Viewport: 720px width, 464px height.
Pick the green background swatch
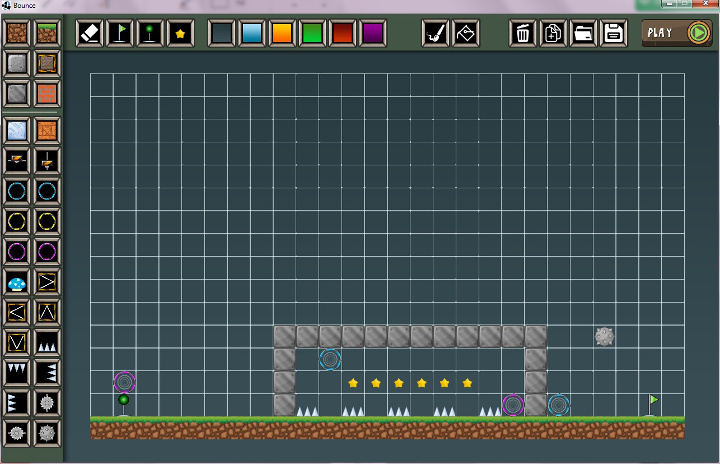tap(312, 33)
